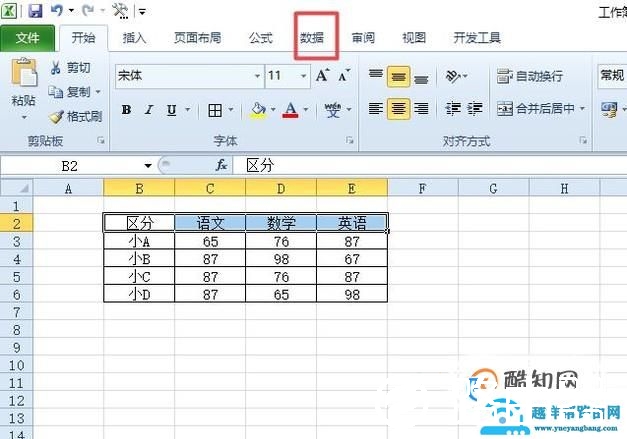The width and height of the screenshot is (627, 439).
Task: Toggle center horizontal alignment
Action: click(398, 108)
